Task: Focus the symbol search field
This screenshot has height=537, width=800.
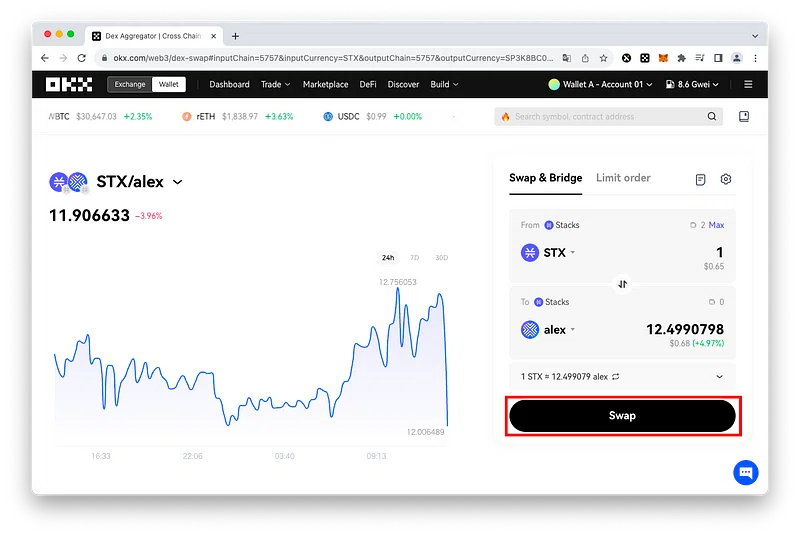Action: click(608, 116)
